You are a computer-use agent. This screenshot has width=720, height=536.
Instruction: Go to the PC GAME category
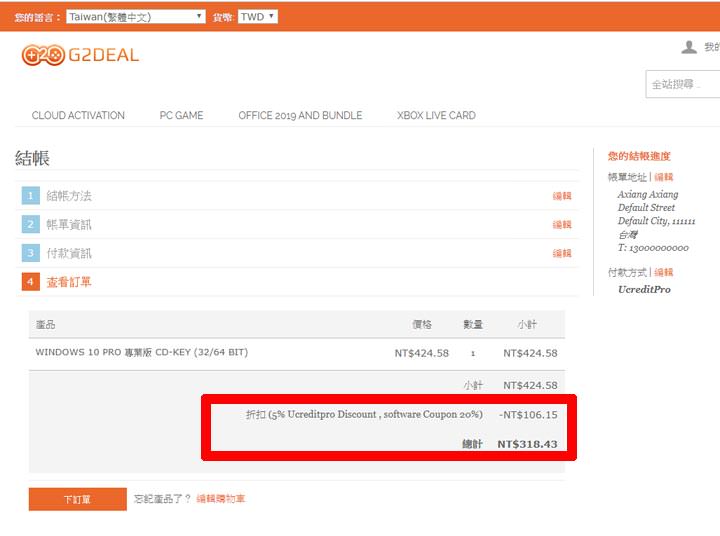pos(181,116)
